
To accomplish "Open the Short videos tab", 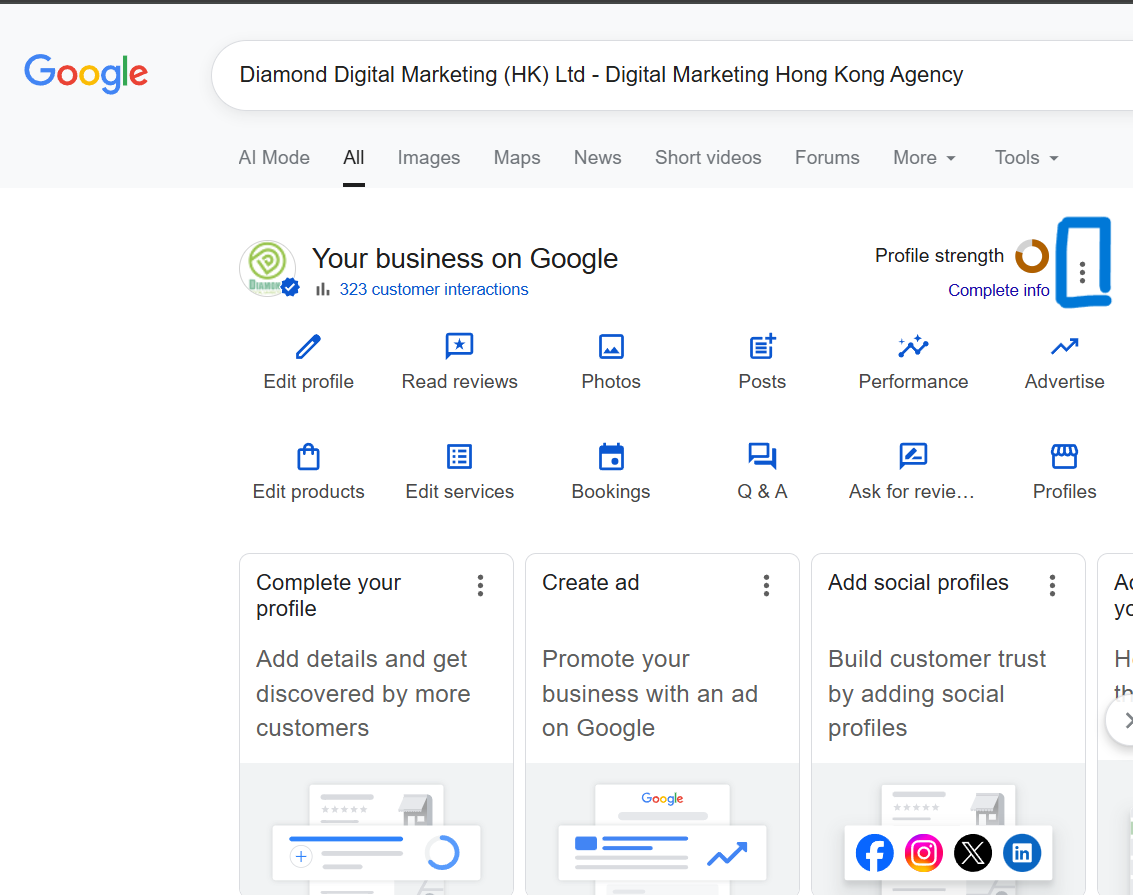I will 708,157.
